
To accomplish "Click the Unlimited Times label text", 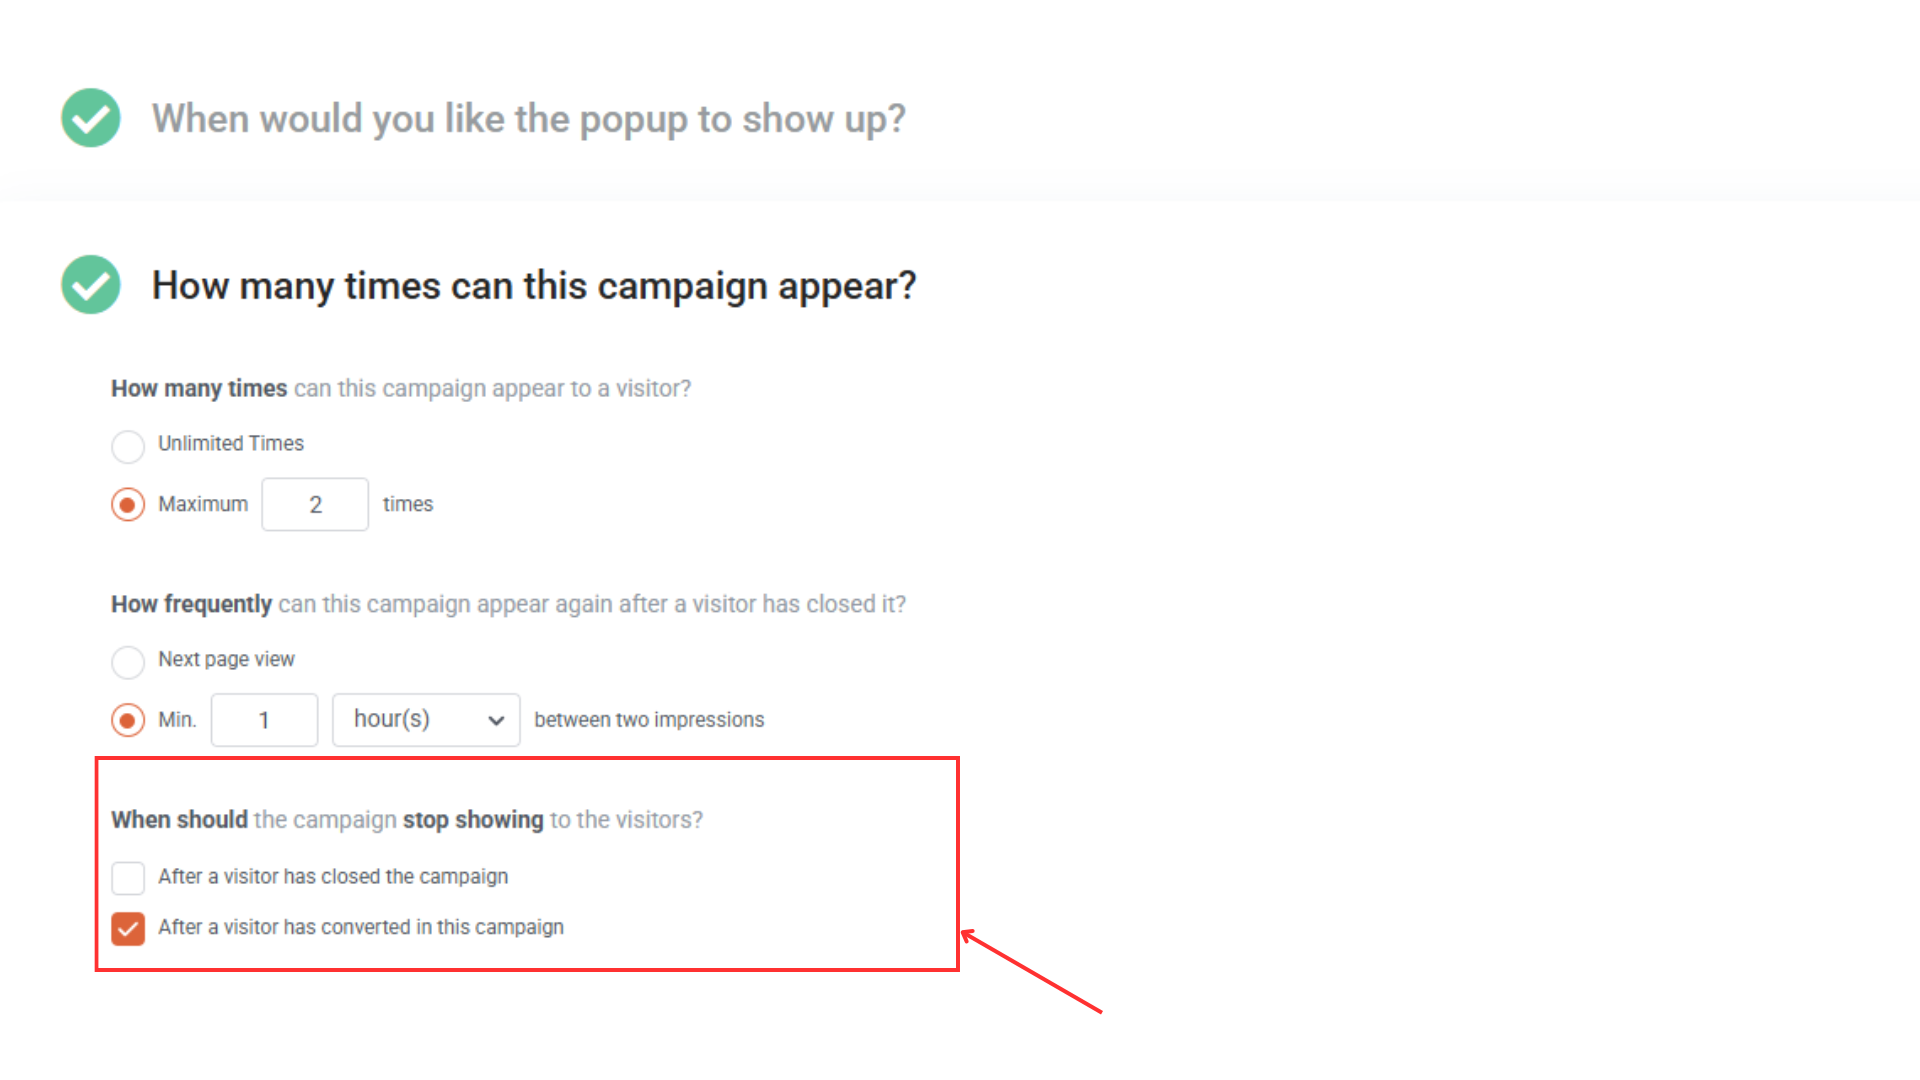I will 231,444.
